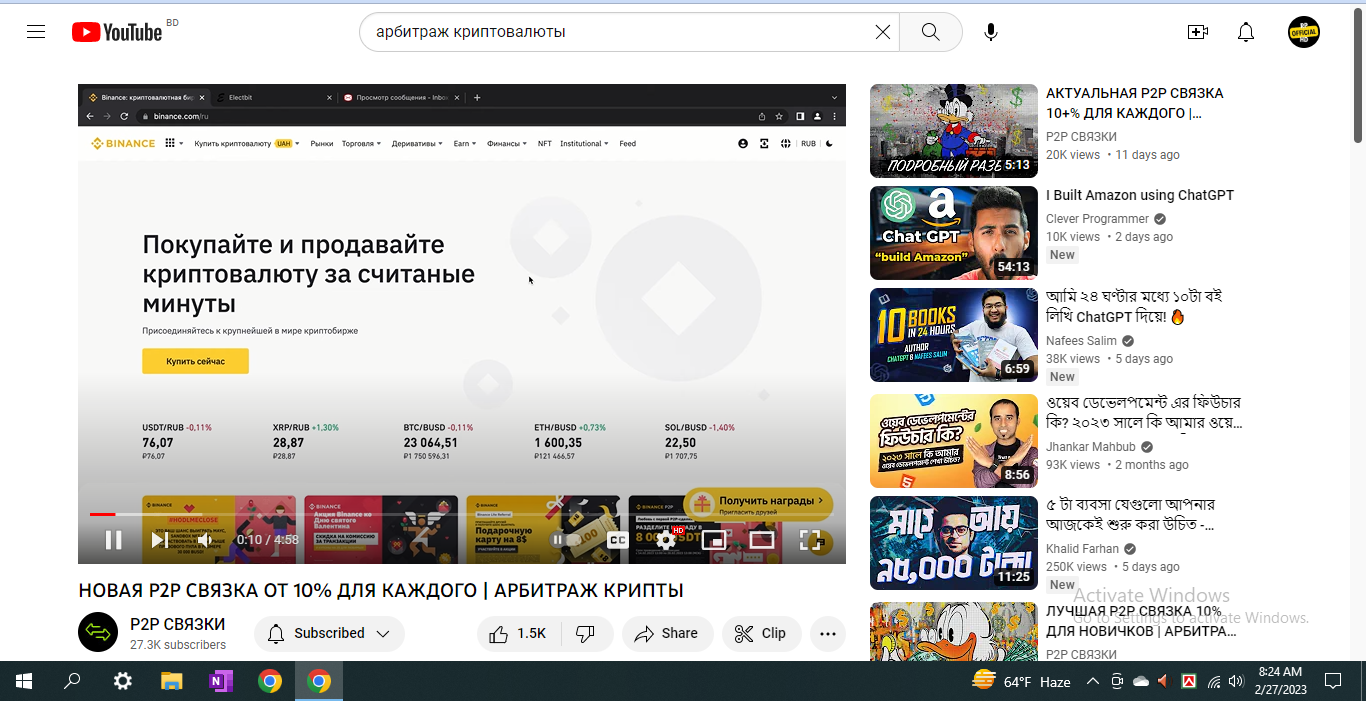Switch to the active Chrome taskbar window

[x=319, y=681]
